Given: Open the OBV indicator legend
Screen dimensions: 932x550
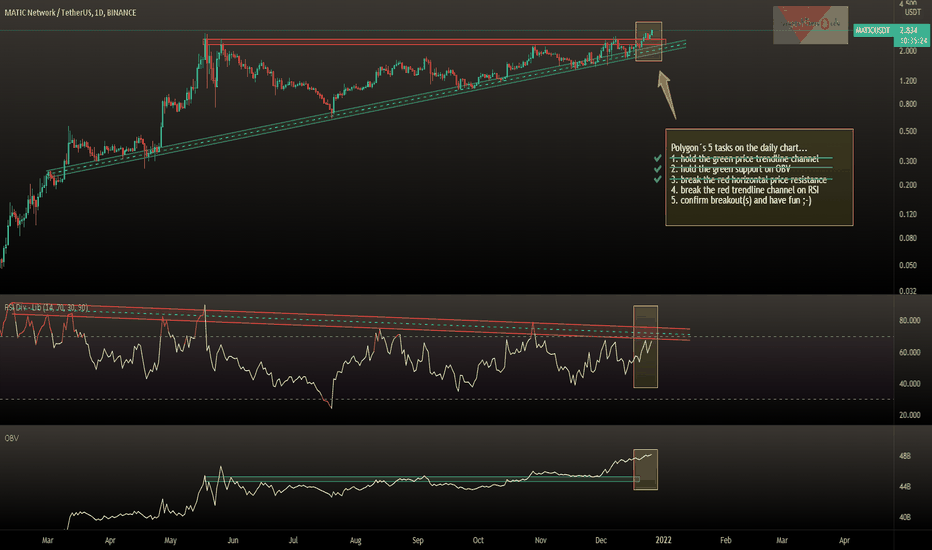Looking at the screenshot, I should pyautogui.click(x=11, y=438).
